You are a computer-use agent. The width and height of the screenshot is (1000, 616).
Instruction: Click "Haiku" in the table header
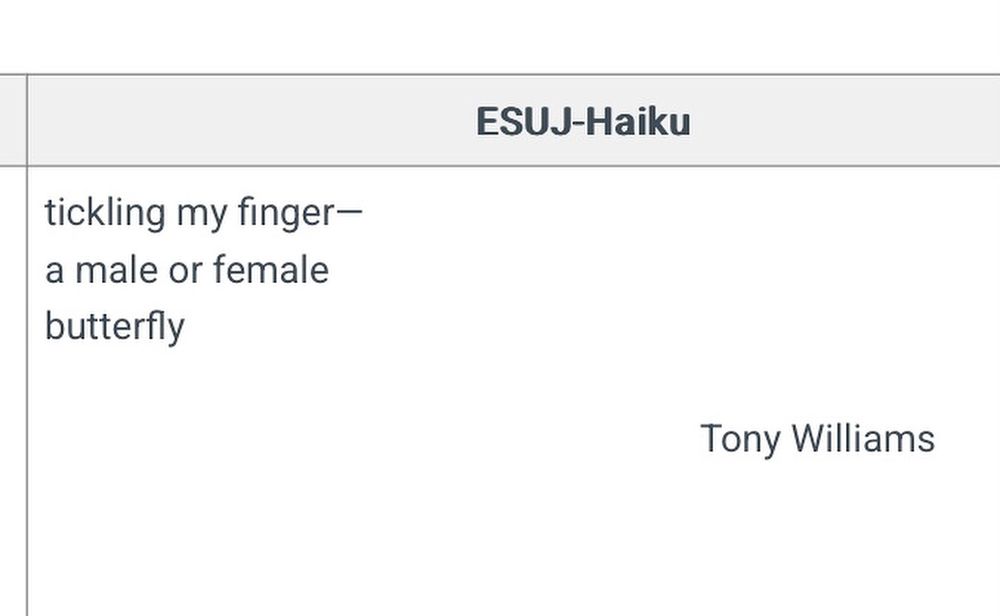pos(638,122)
